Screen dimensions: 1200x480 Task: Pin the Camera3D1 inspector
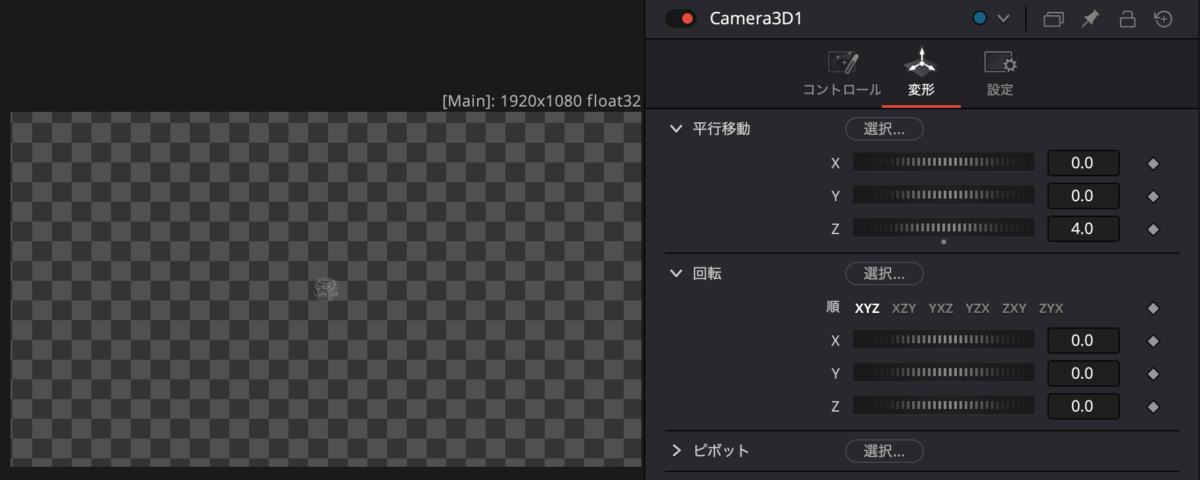pyautogui.click(x=1090, y=18)
